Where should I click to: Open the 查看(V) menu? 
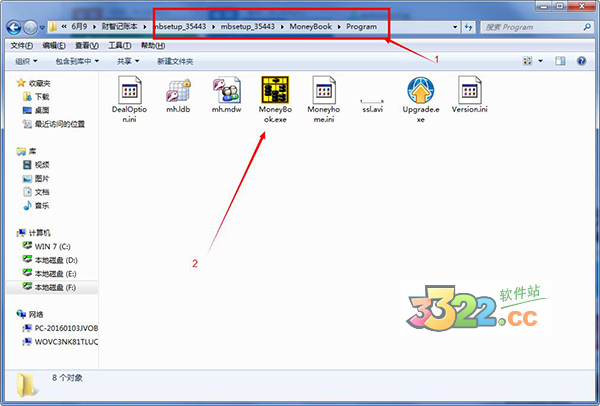(x=86, y=46)
